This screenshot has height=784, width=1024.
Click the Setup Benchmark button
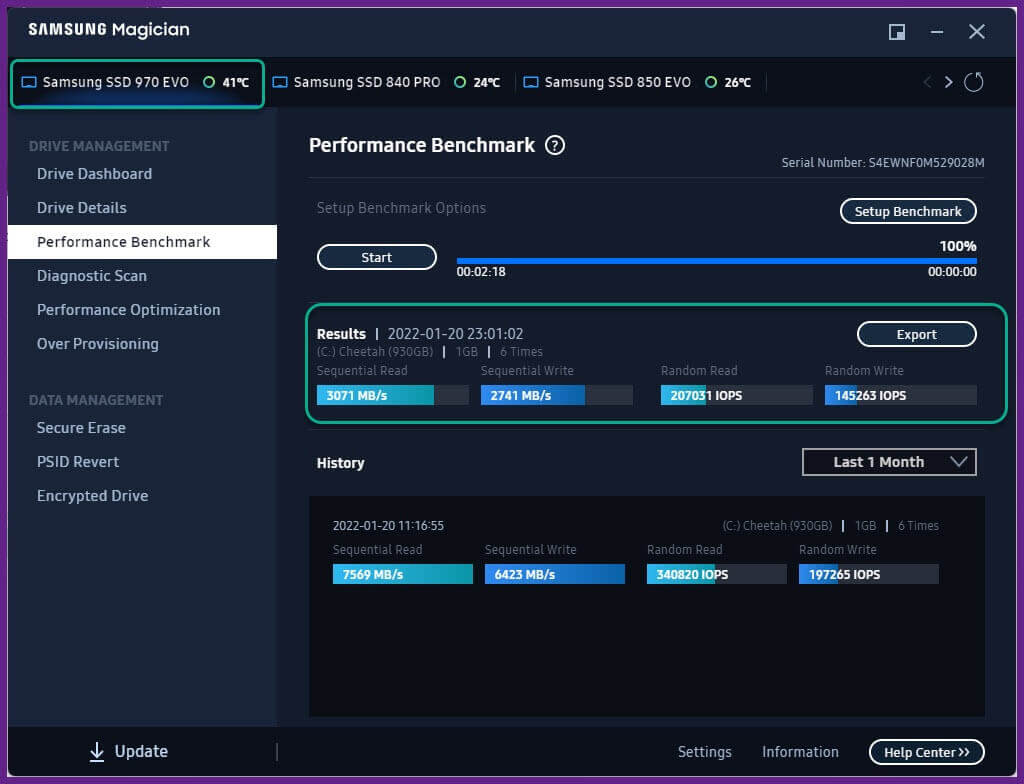pyautogui.click(x=908, y=211)
